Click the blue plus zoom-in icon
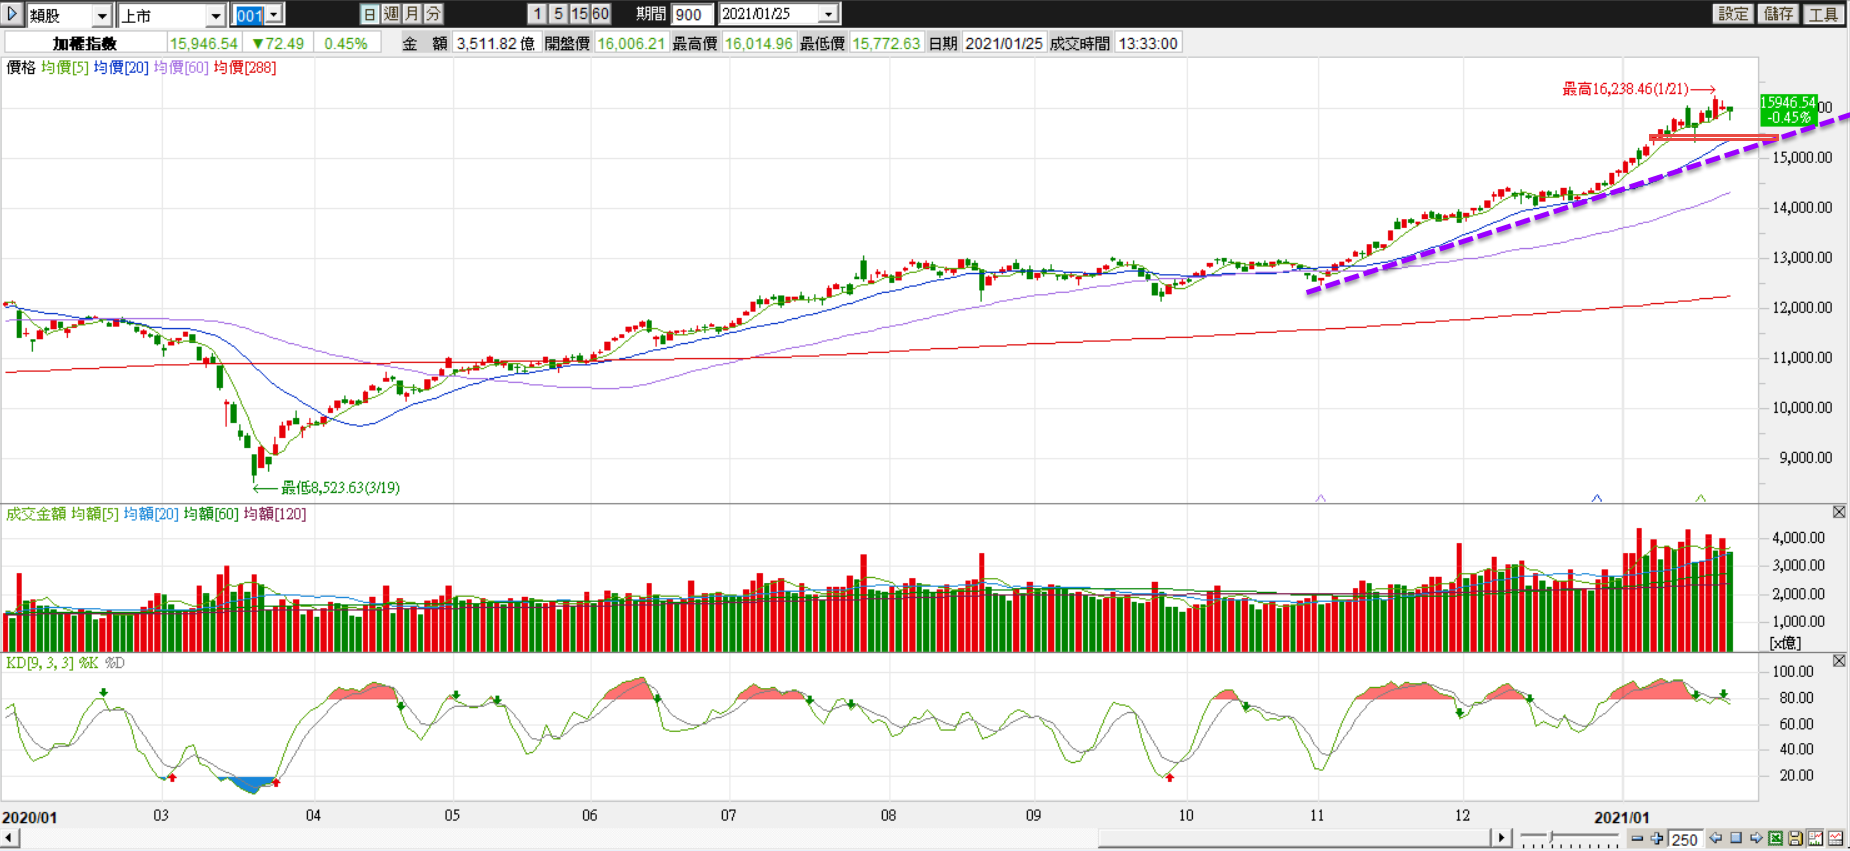This screenshot has width=1850, height=851. pos(1657,839)
